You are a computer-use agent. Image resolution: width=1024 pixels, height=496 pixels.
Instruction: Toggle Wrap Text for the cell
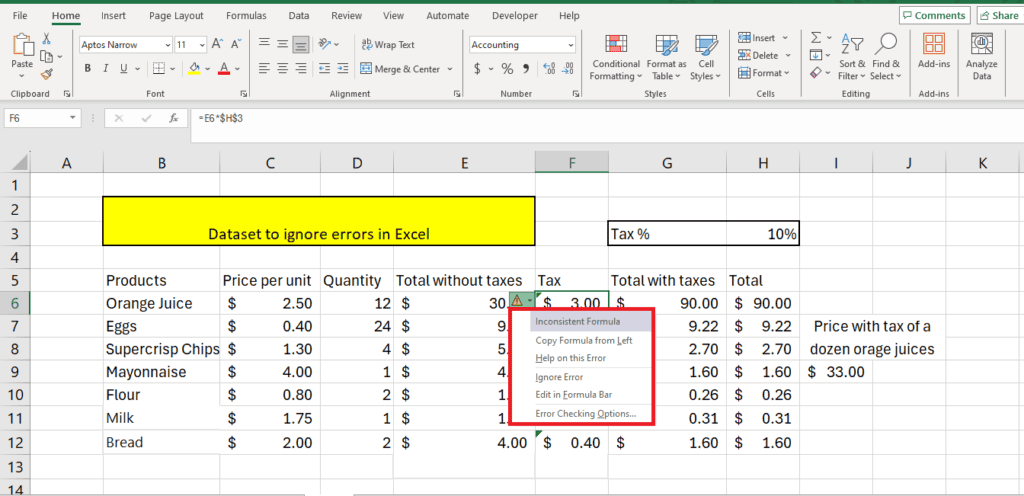point(386,45)
